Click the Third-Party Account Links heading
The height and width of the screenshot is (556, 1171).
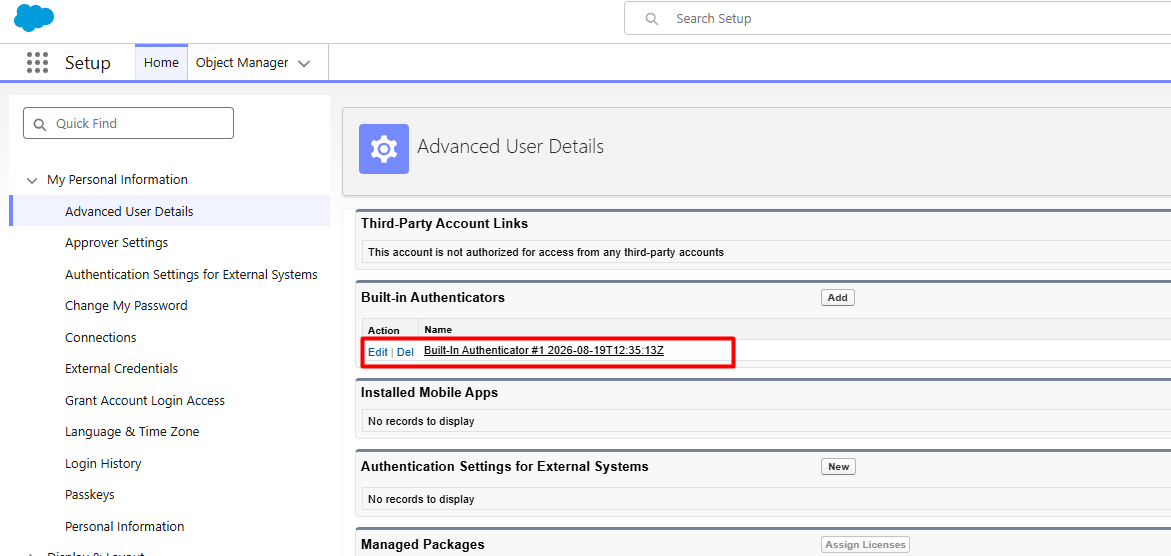444,223
